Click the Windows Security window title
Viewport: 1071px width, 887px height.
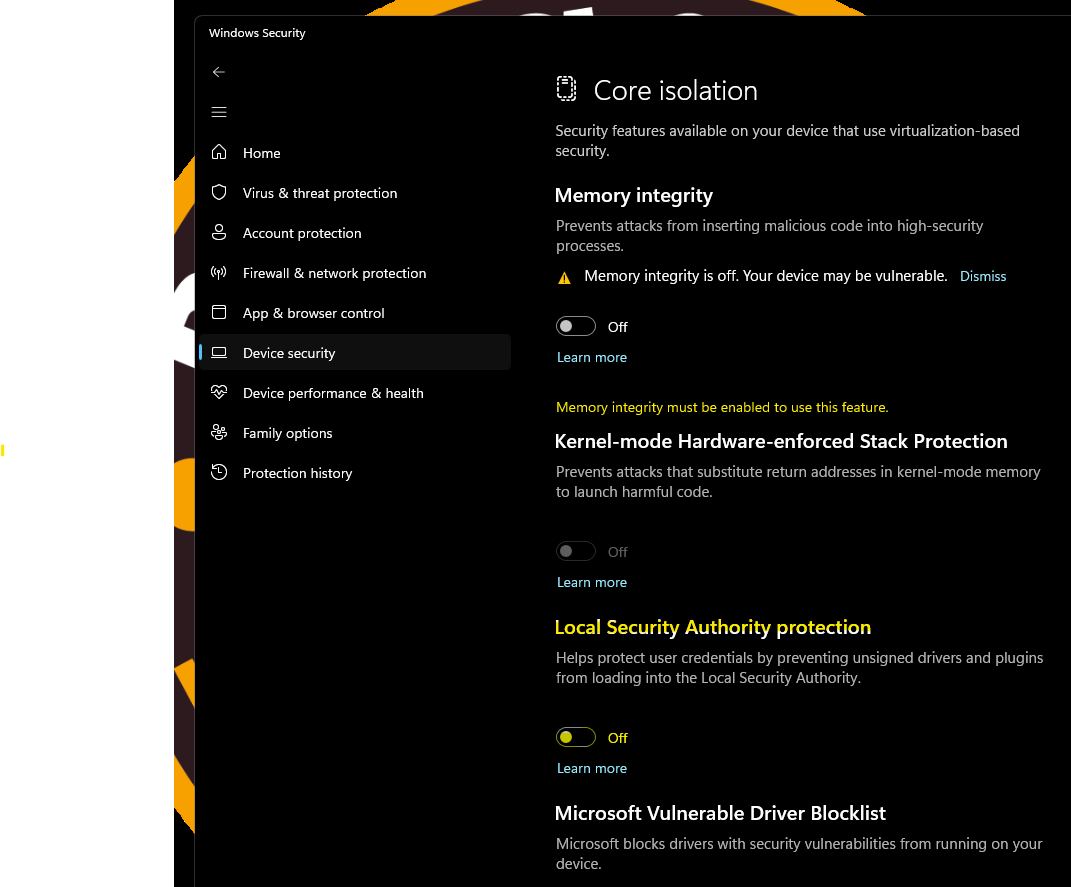coord(257,33)
